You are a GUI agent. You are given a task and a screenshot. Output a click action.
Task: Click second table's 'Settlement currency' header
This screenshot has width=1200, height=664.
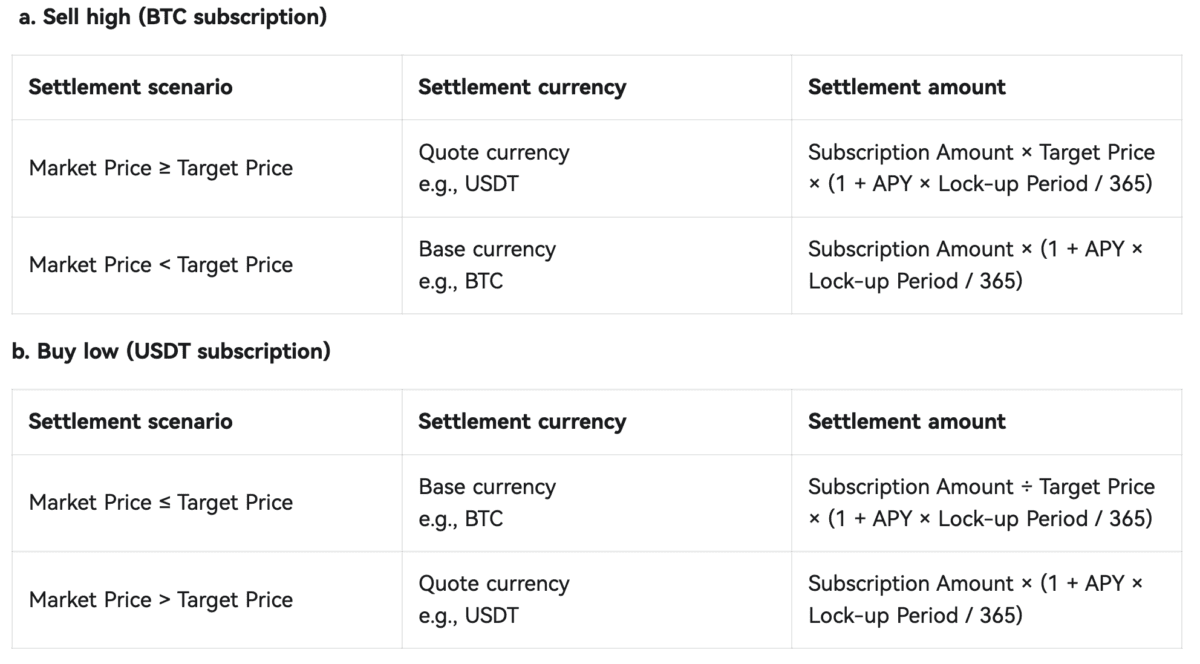click(x=522, y=421)
